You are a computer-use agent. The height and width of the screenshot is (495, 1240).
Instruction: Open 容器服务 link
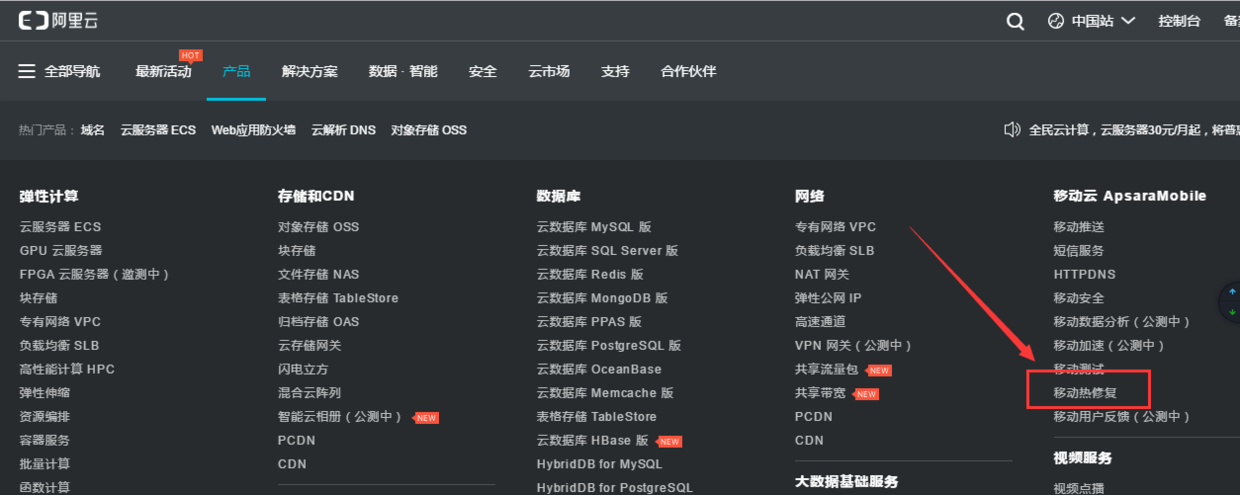[x=45, y=440]
